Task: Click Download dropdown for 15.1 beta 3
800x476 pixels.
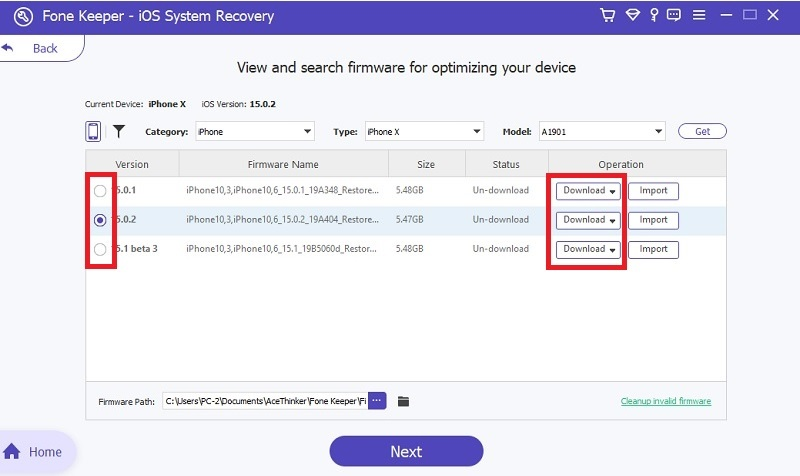Action: point(588,249)
